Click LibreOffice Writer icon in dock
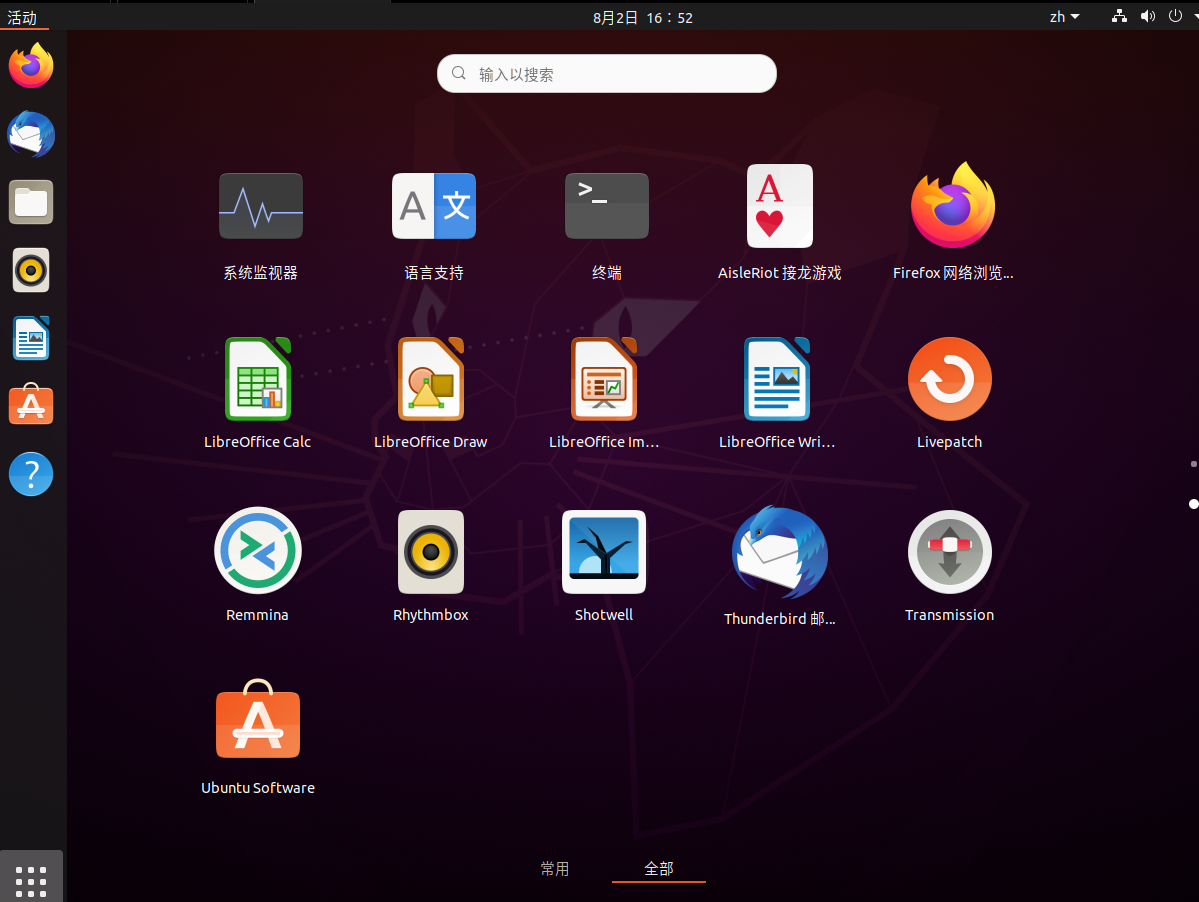Viewport: 1199px width, 902px height. point(31,338)
